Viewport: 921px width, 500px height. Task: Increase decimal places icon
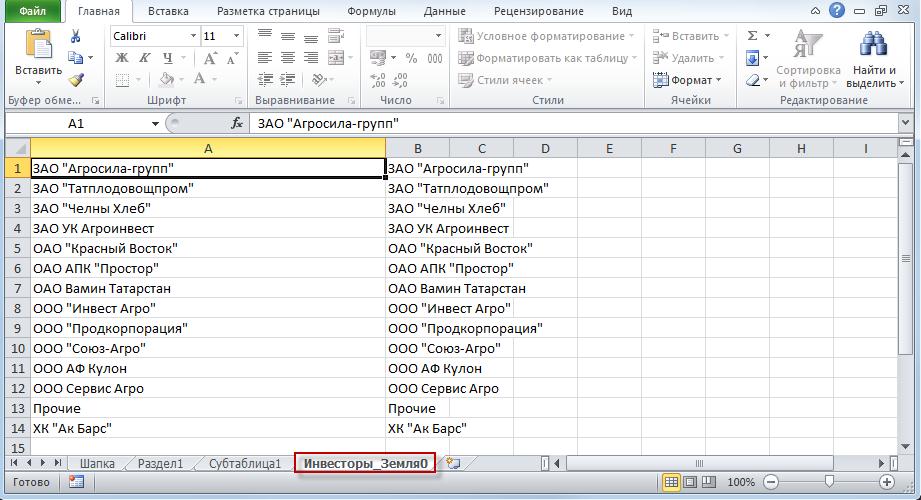(x=378, y=80)
